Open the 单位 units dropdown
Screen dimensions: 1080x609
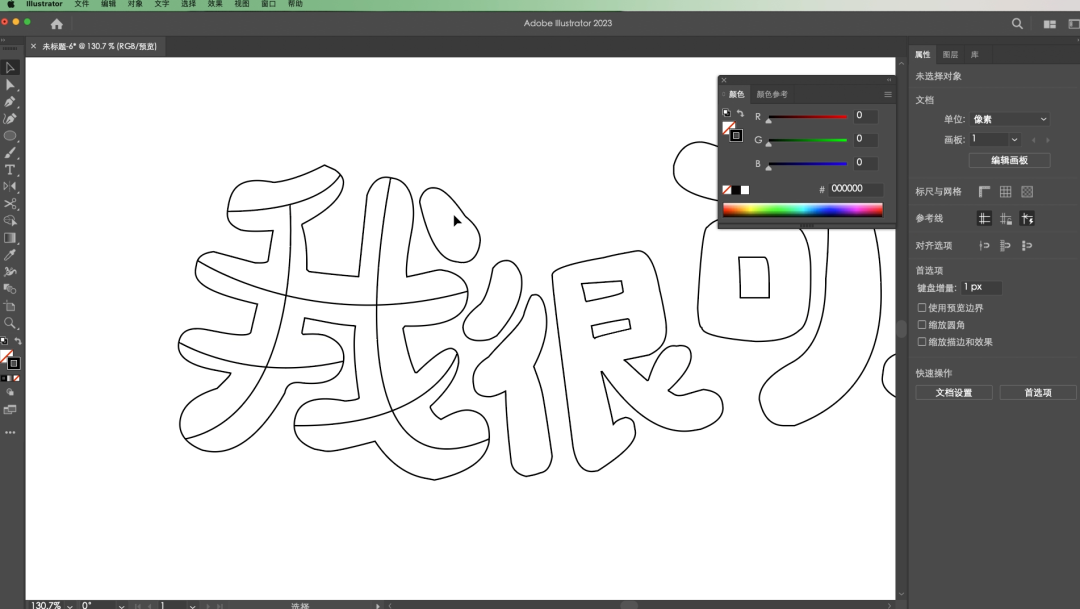pos(1009,119)
